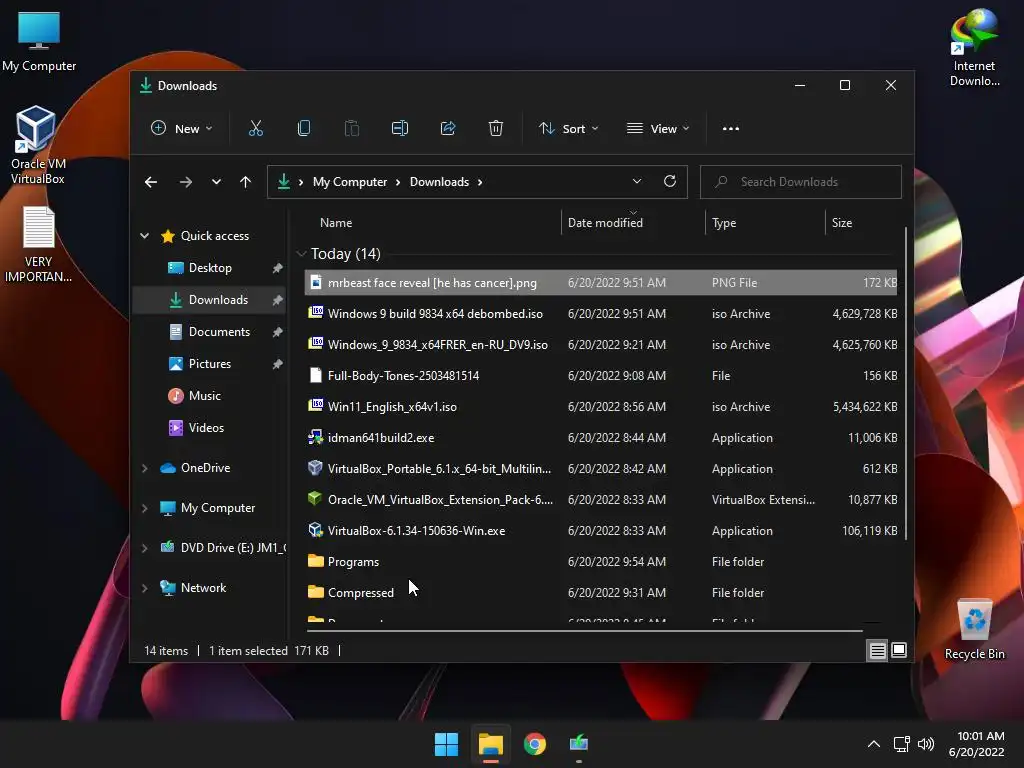Open the Recycle Bin
The image size is (1024, 768).
(x=974, y=630)
